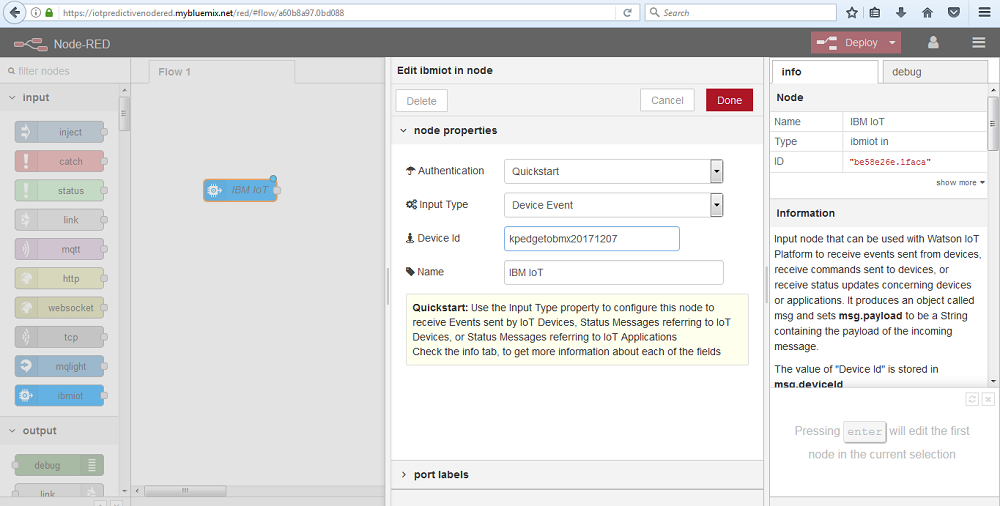Open the Deploy options arrow
This screenshot has width=1000, height=506.
point(892,43)
